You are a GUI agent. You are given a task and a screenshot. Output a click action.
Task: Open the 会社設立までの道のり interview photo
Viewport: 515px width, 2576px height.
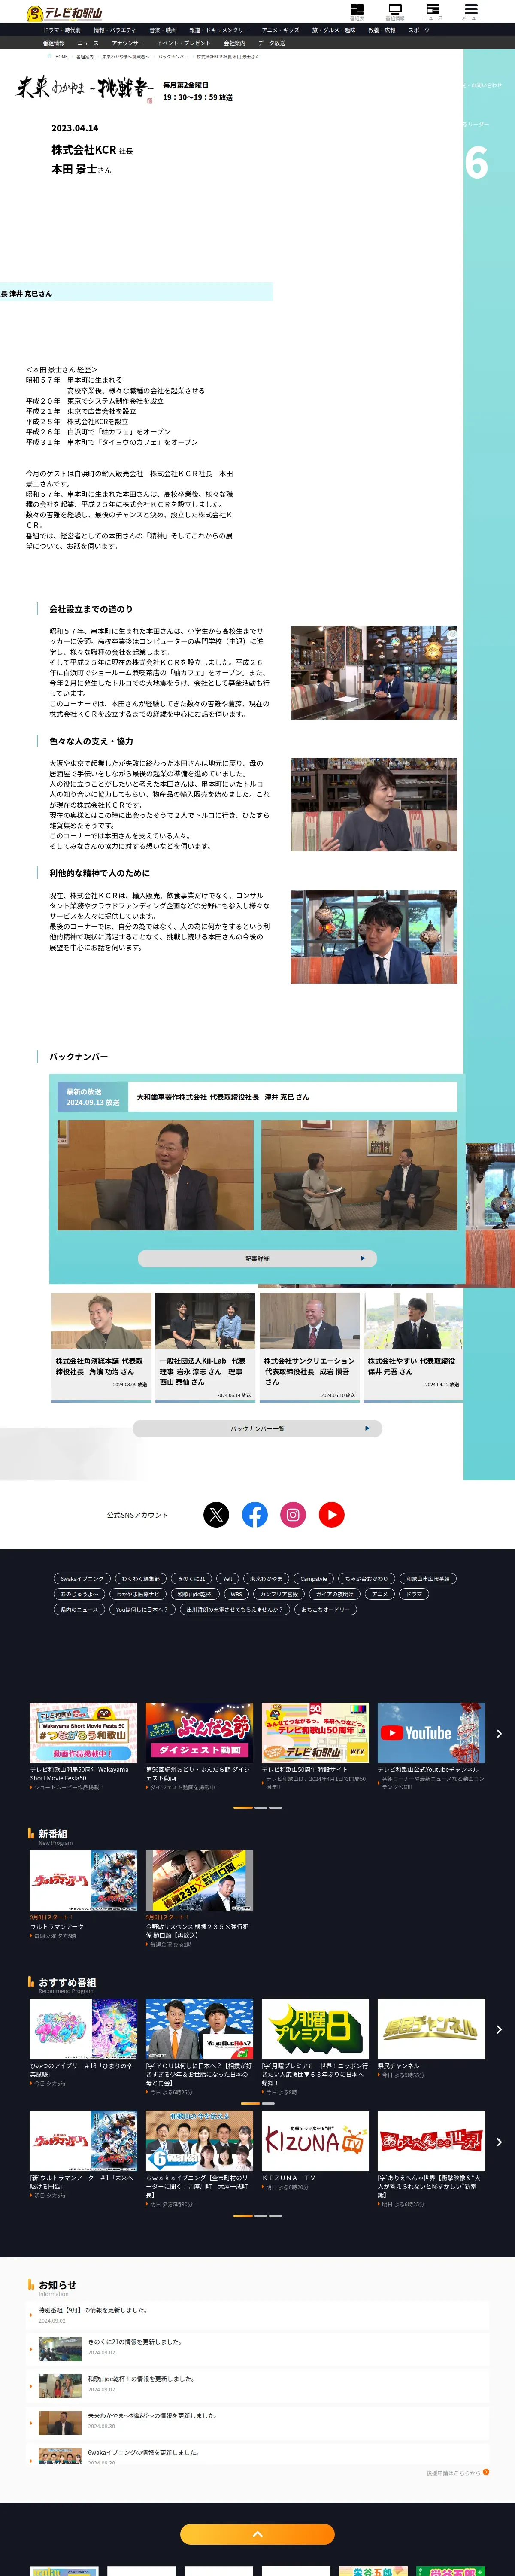click(x=374, y=672)
